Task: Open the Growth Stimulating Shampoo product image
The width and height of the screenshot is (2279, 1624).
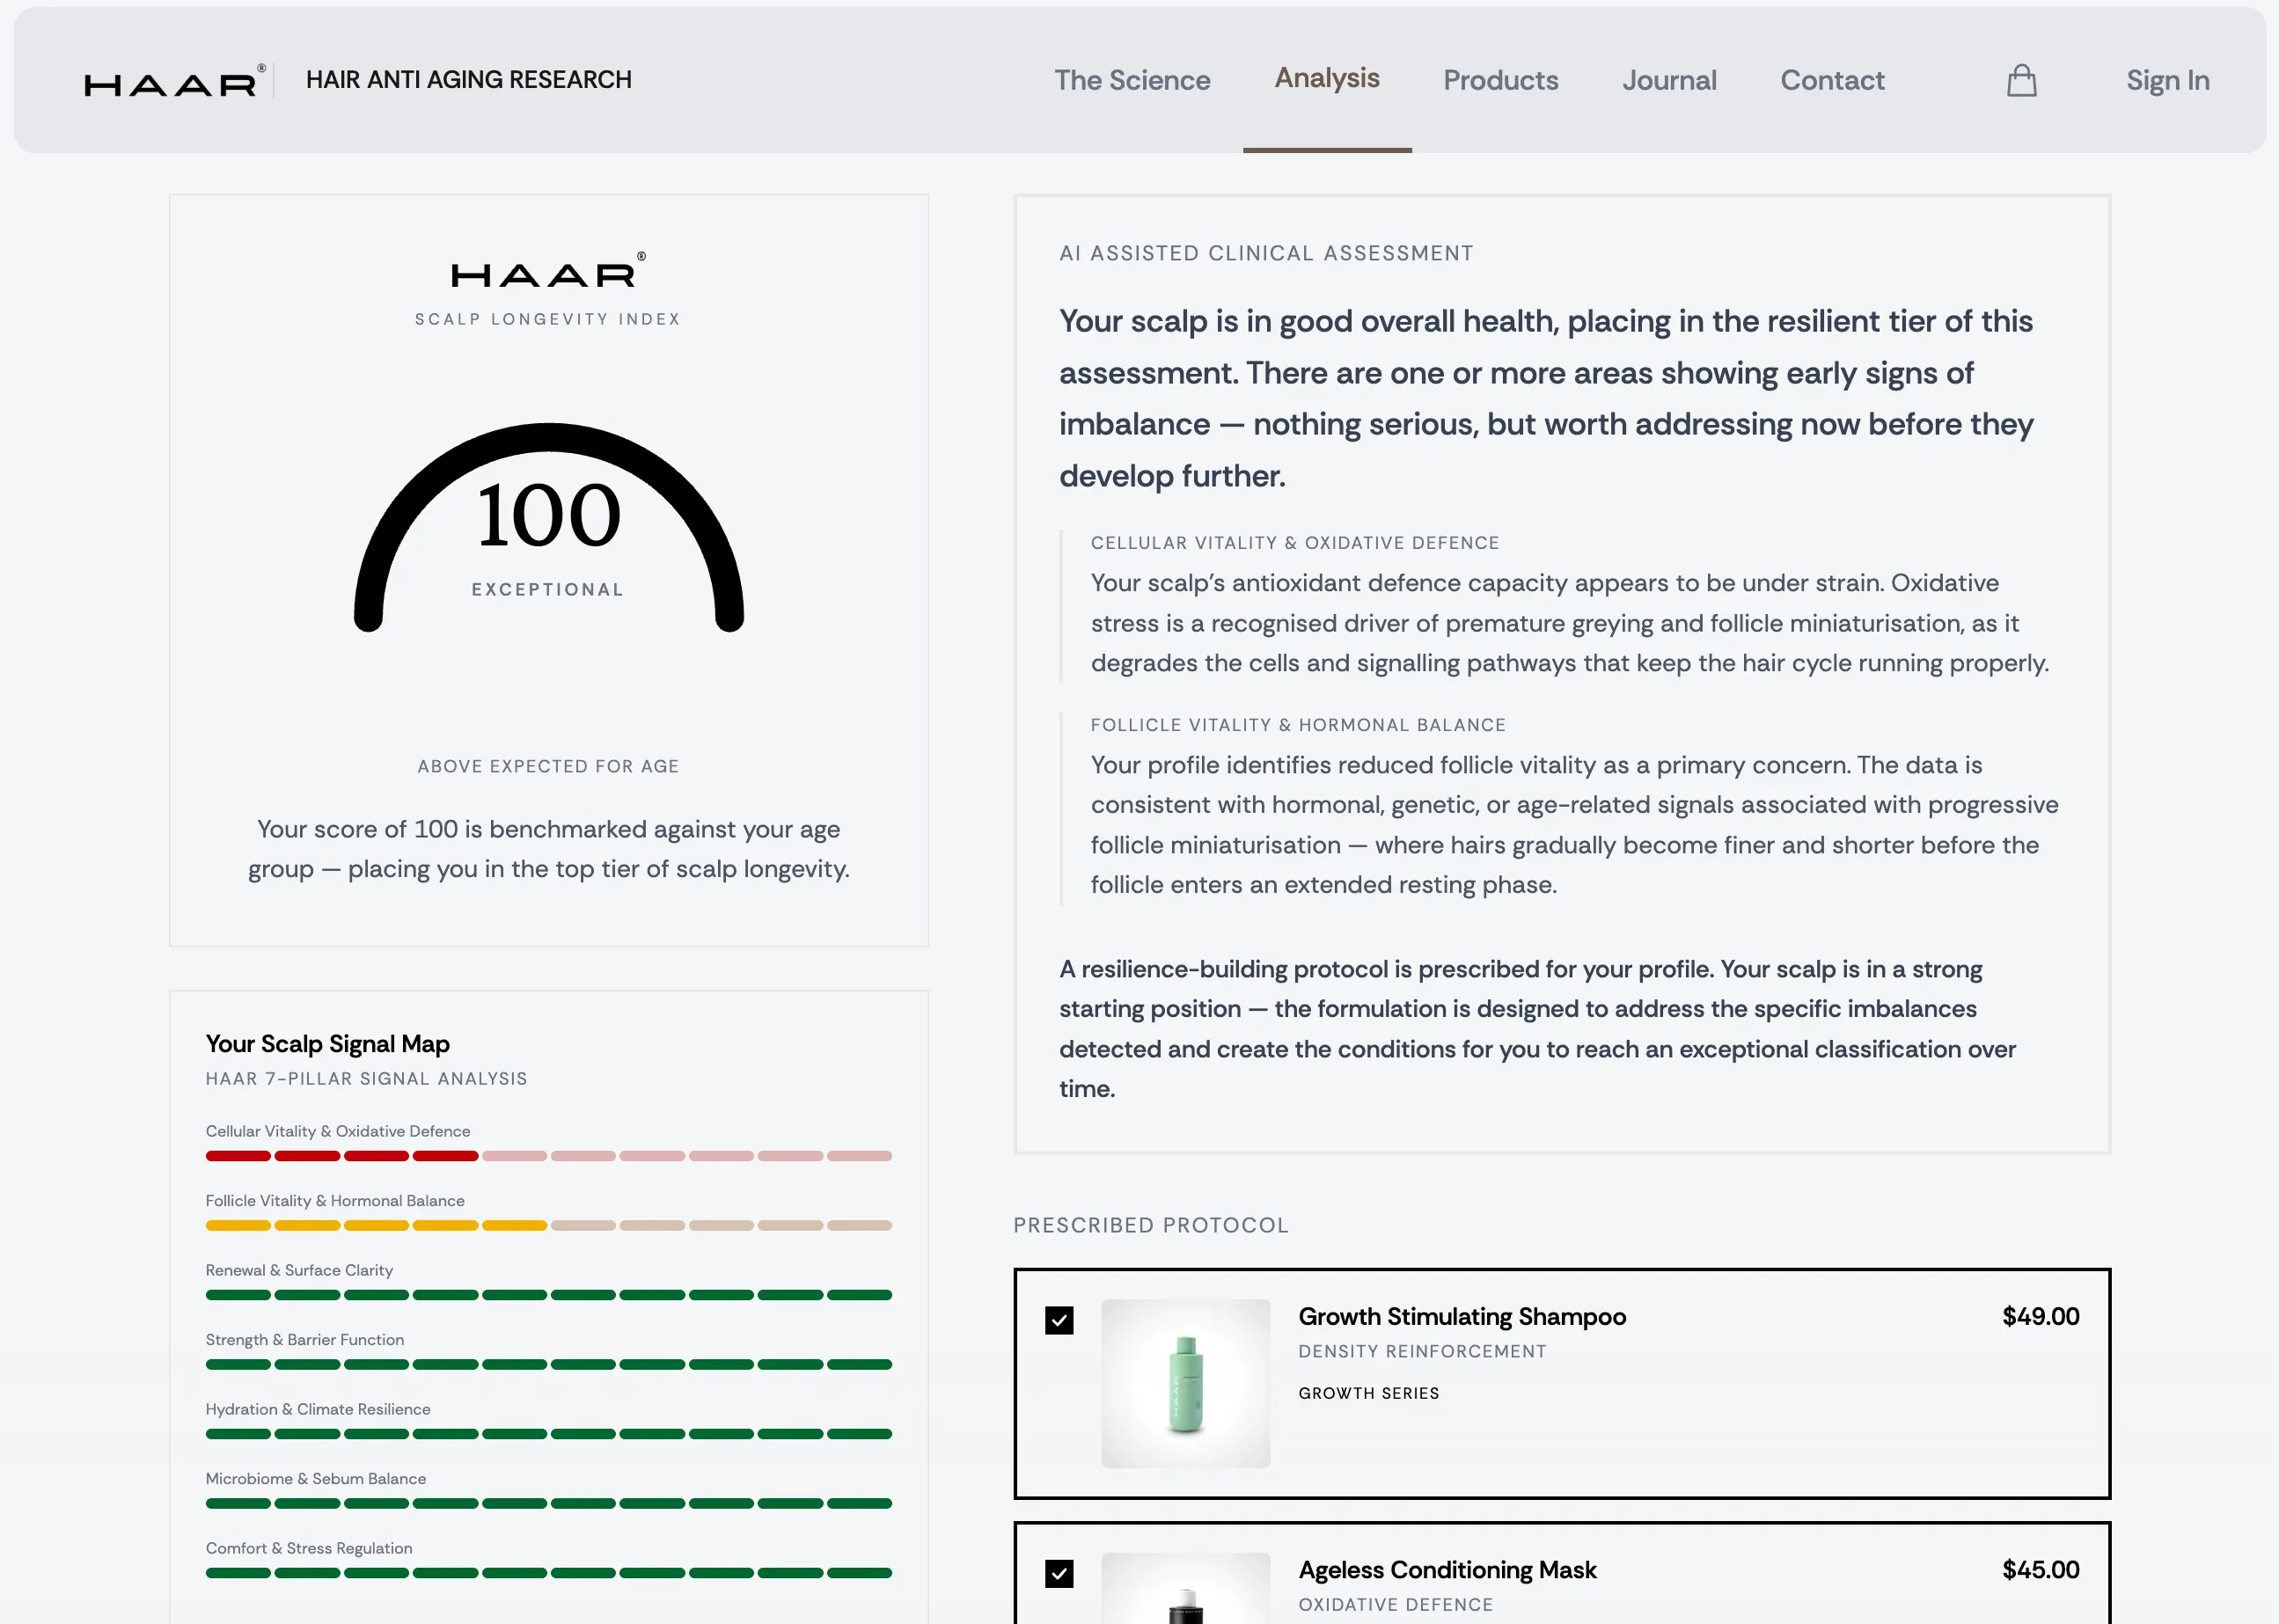Action: [1185, 1383]
